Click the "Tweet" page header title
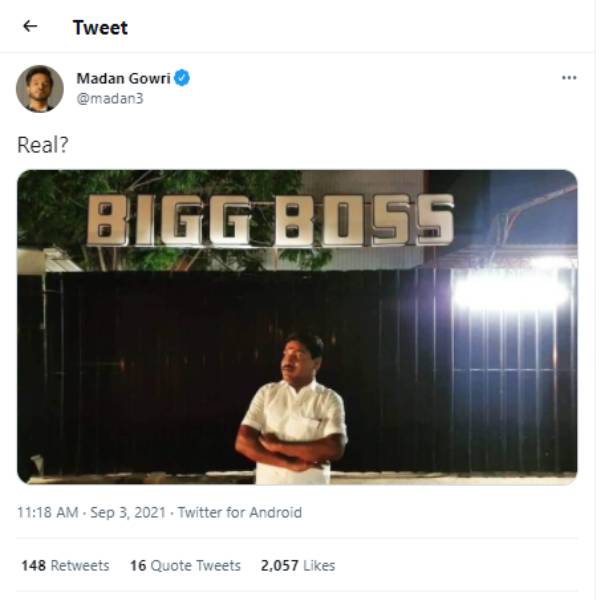This screenshot has width=600, height=600. click(x=100, y=27)
